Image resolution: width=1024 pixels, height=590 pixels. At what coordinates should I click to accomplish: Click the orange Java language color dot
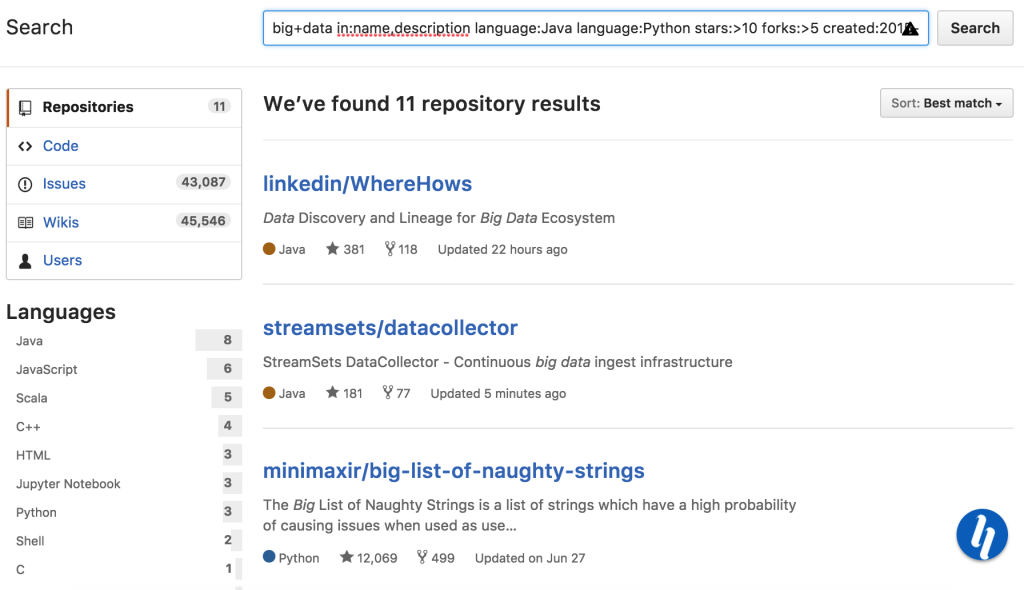[266, 249]
